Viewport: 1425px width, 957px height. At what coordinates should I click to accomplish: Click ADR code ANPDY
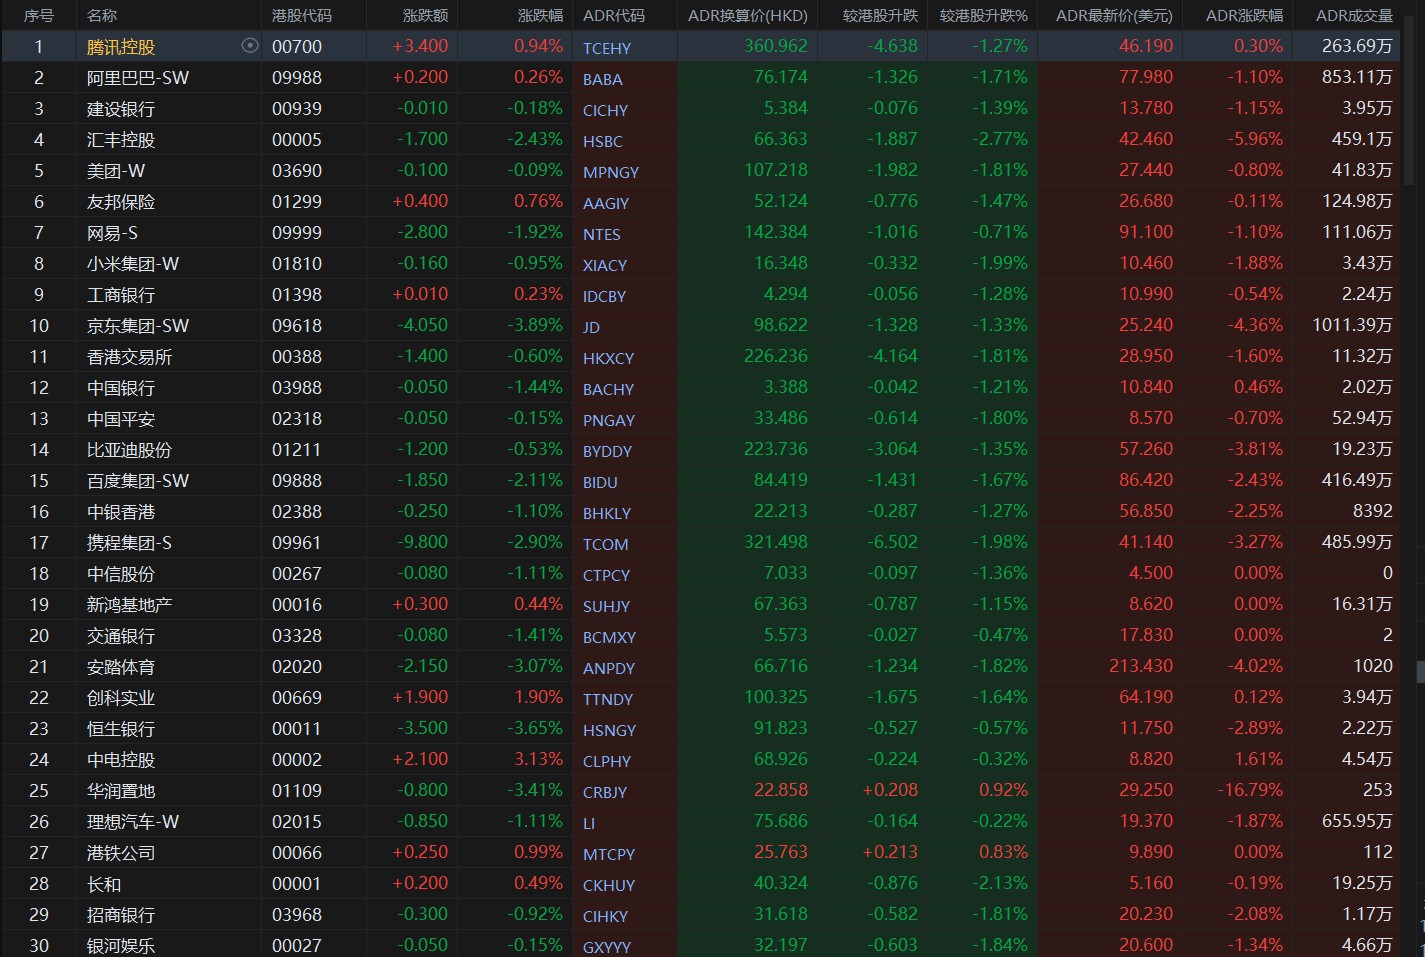609,668
